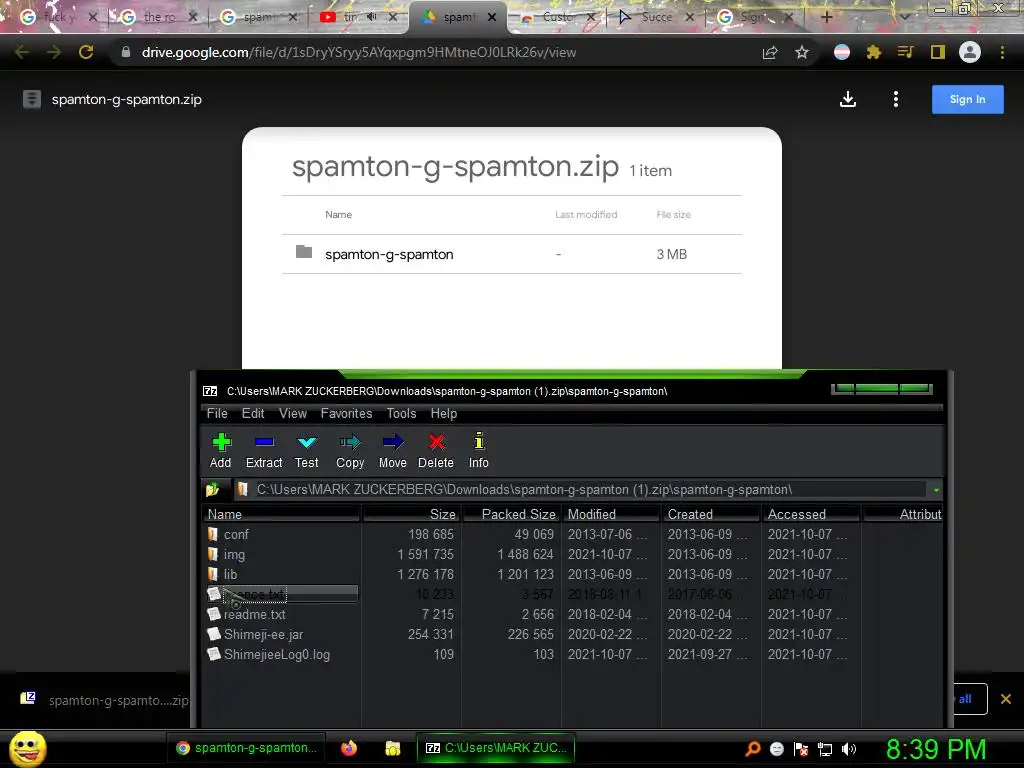
Task: Close the Chrome downloads bar
Action: [x=1006, y=699]
